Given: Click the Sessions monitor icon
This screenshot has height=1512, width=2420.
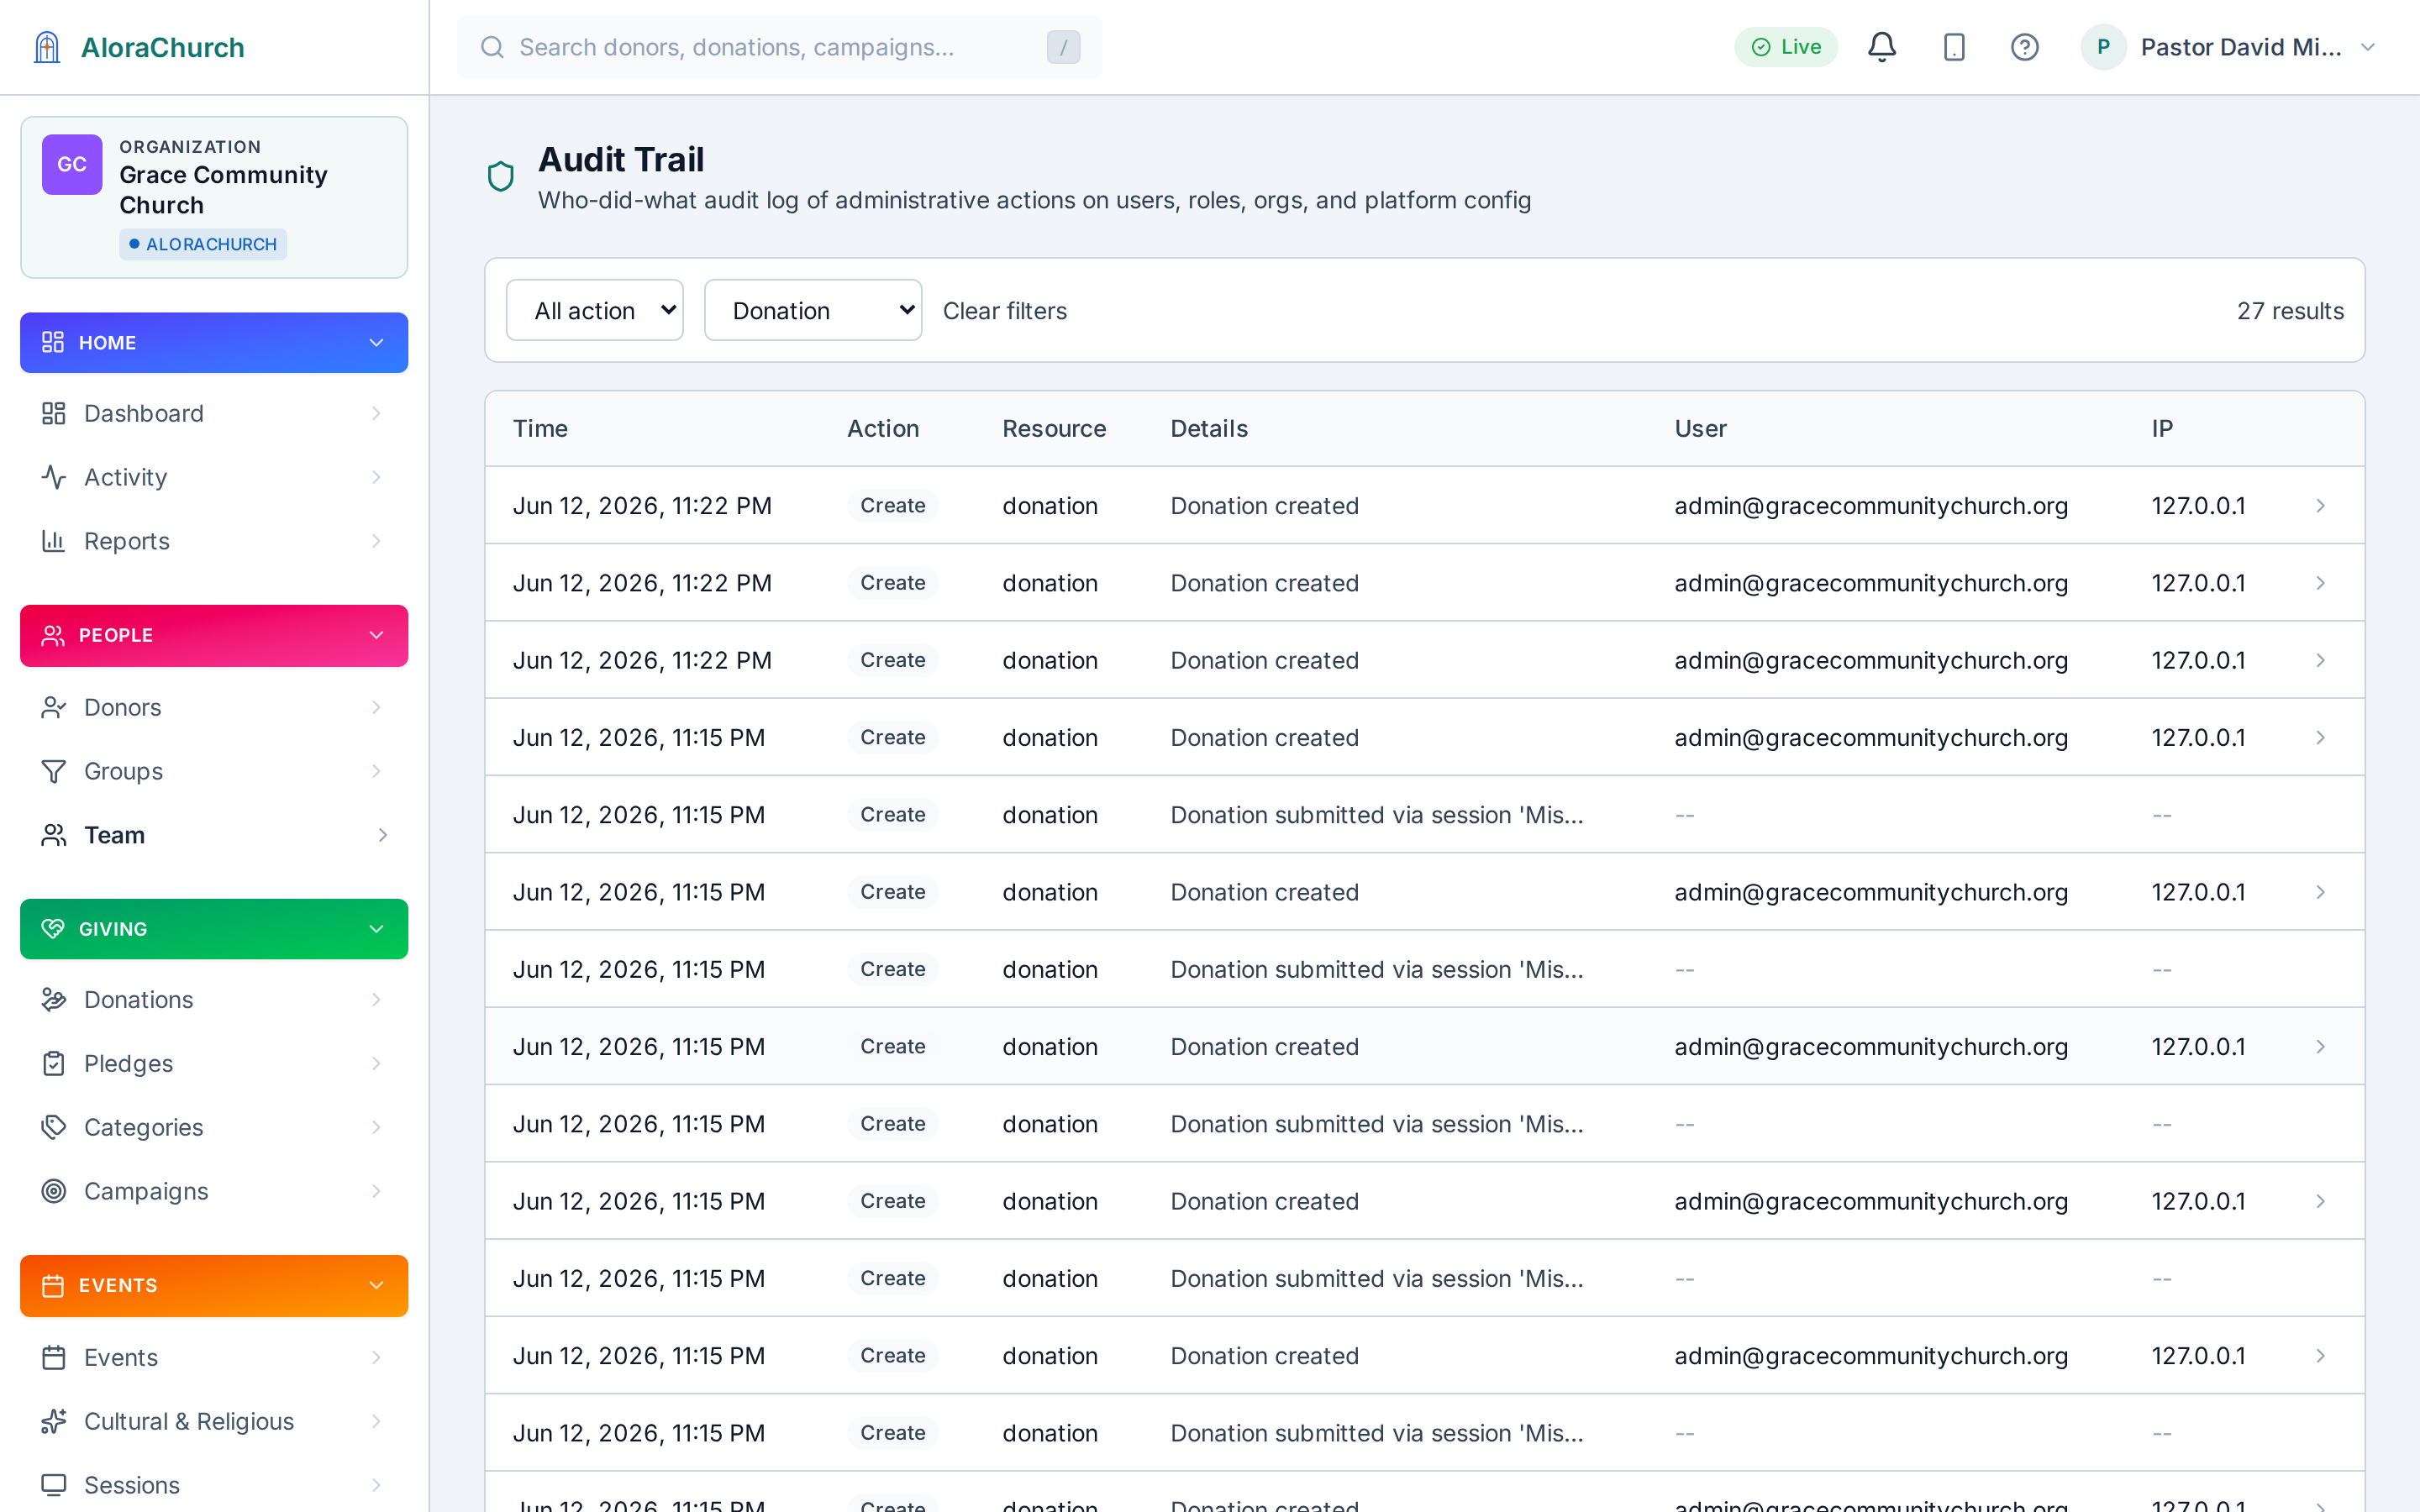Looking at the screenshot, I should pyautogui.click(x=53, y=1485).
